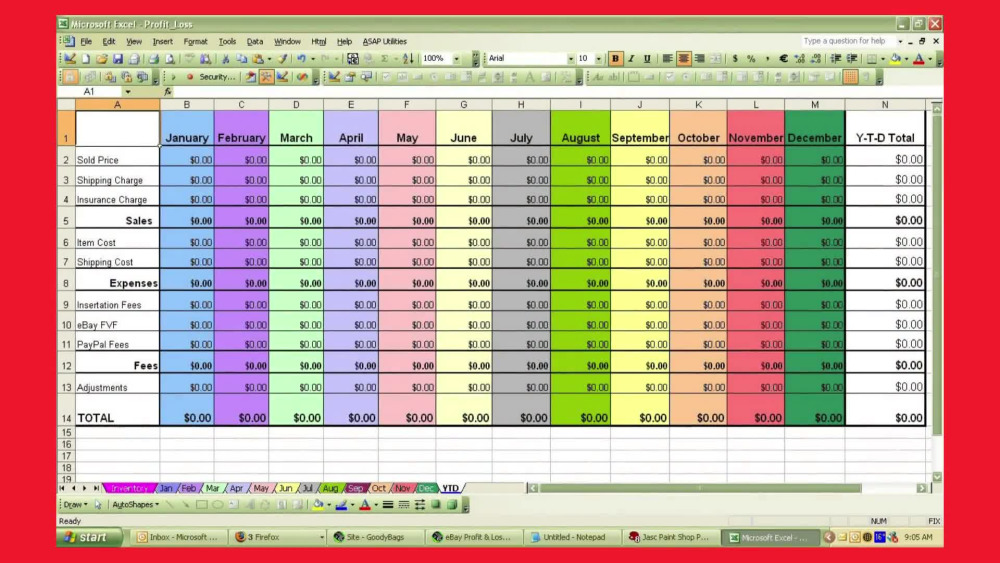Open the Font size dropdown showing 10

(598, 59)
